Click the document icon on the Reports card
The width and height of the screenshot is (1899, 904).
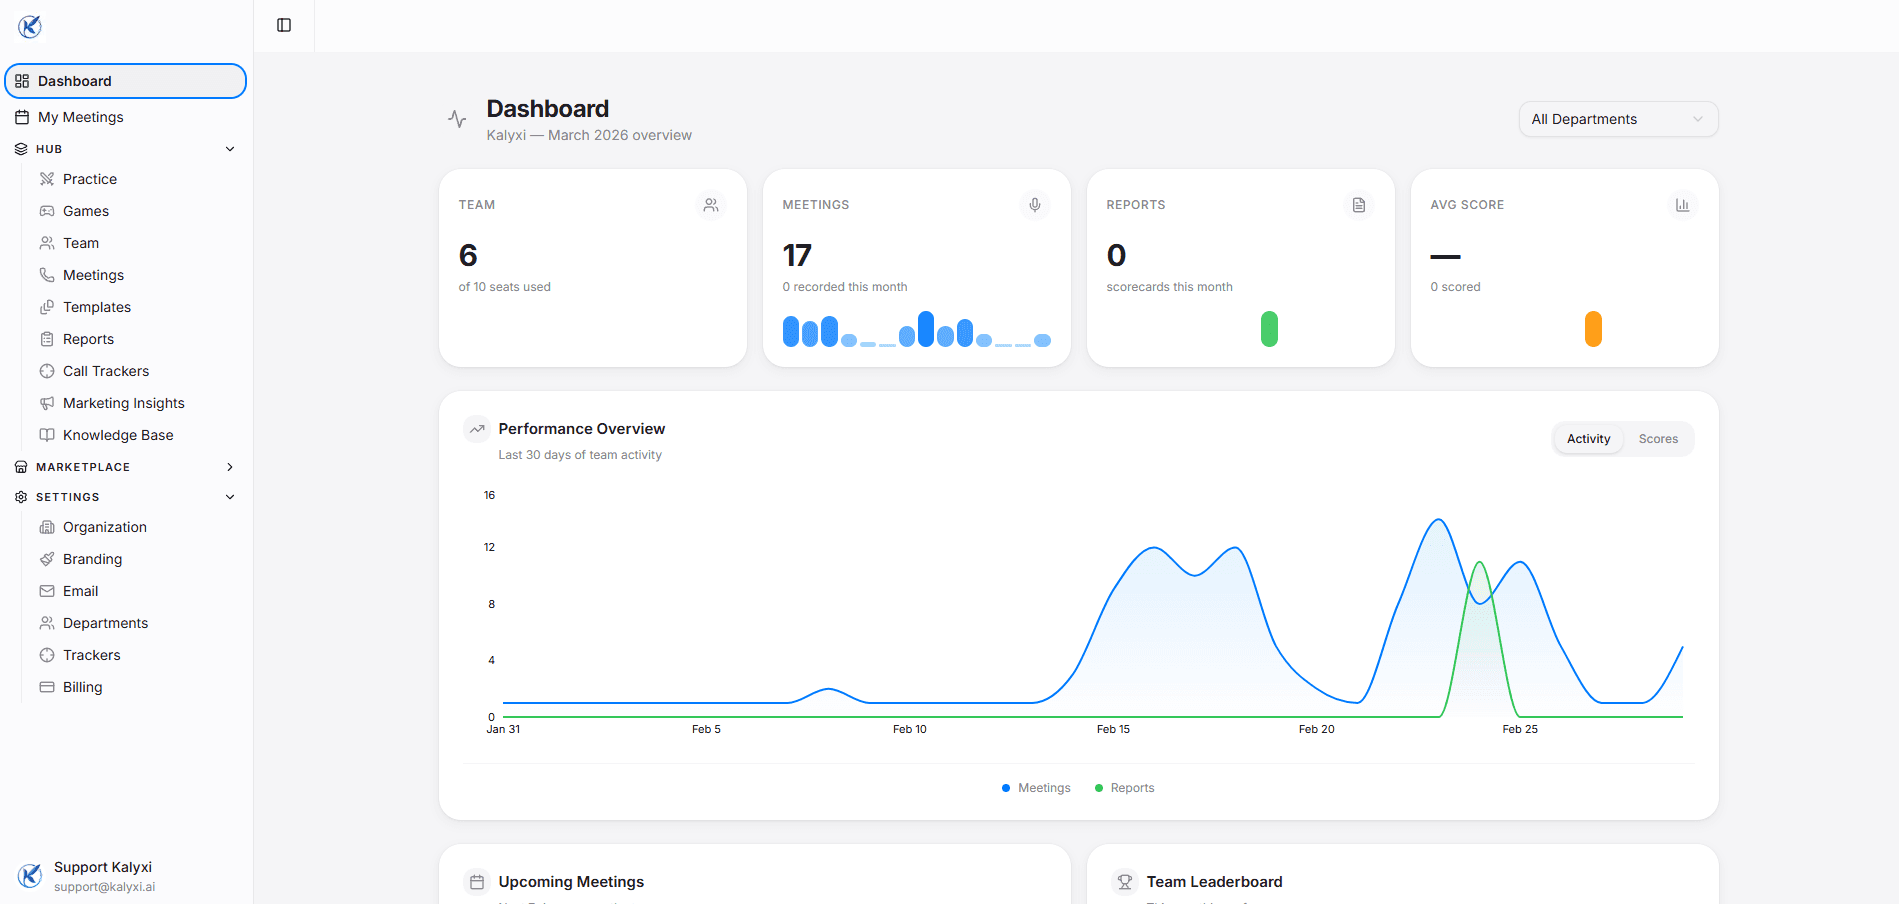pyautogui.click(x=1359, y=204)
